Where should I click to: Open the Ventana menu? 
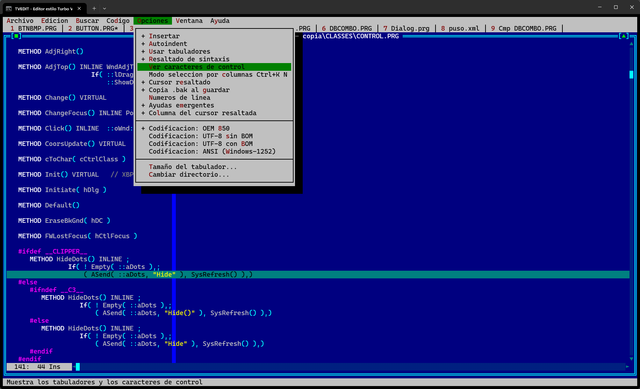(x=189, y=21)
